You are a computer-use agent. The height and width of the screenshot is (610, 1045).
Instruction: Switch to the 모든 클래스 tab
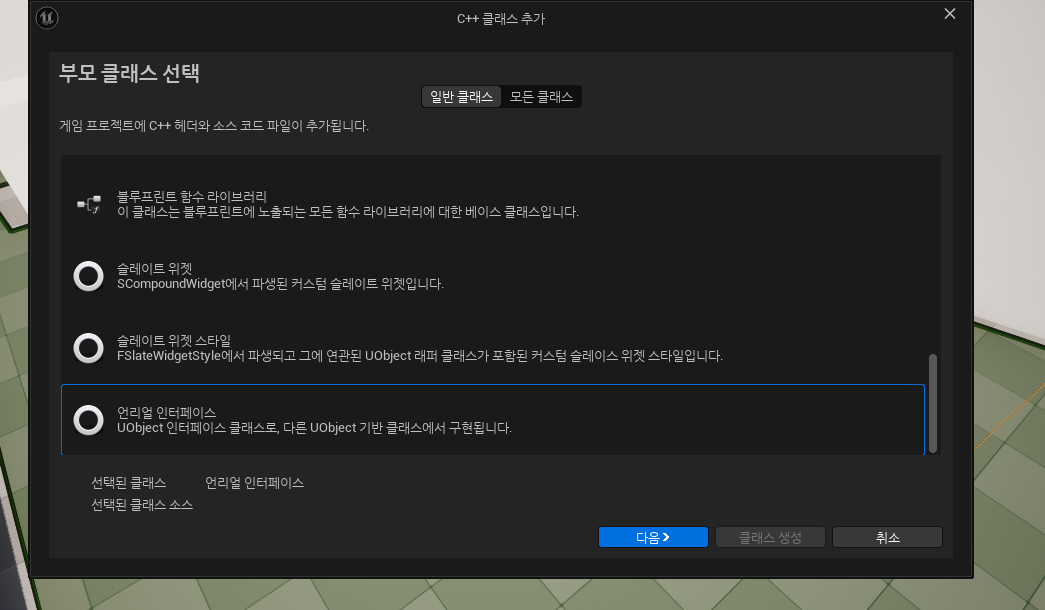tap(541, 97)
